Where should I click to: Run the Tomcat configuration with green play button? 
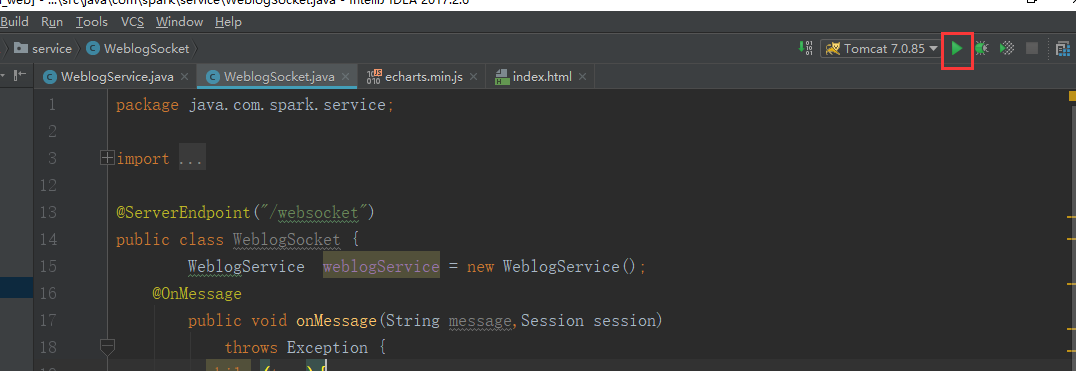tap(957, 49)
